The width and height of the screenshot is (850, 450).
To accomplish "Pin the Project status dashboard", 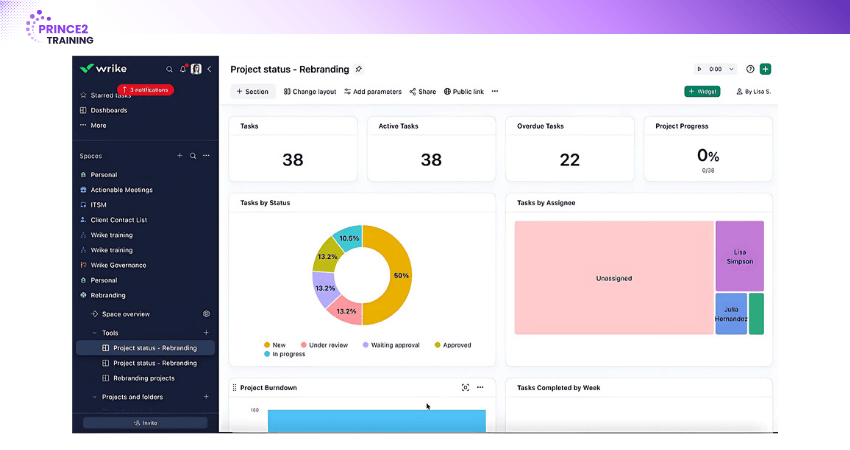I will coord(359,69).
